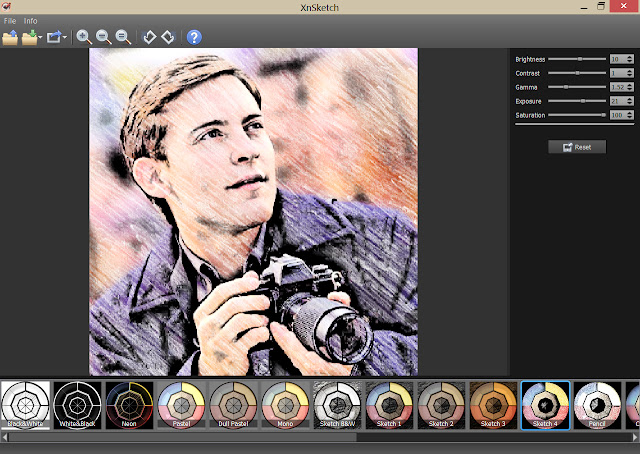Click the zoom to fit magnifier icon
This screenshot has height=454, width=640.
123,37
